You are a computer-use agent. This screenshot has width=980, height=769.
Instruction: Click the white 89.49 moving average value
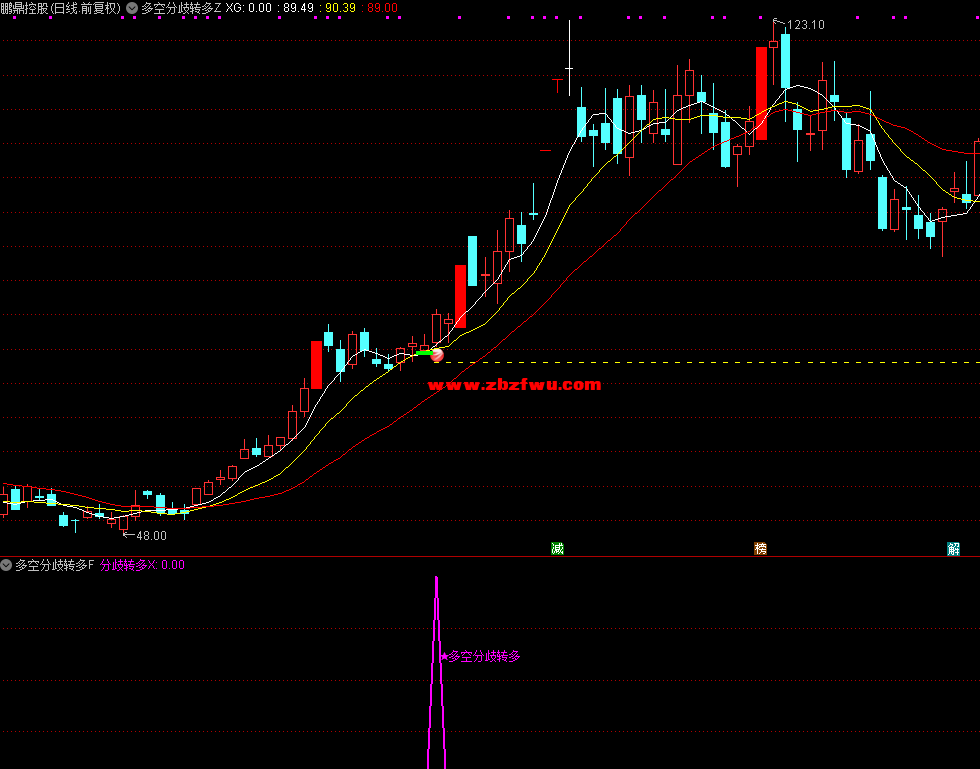(298, 8)
